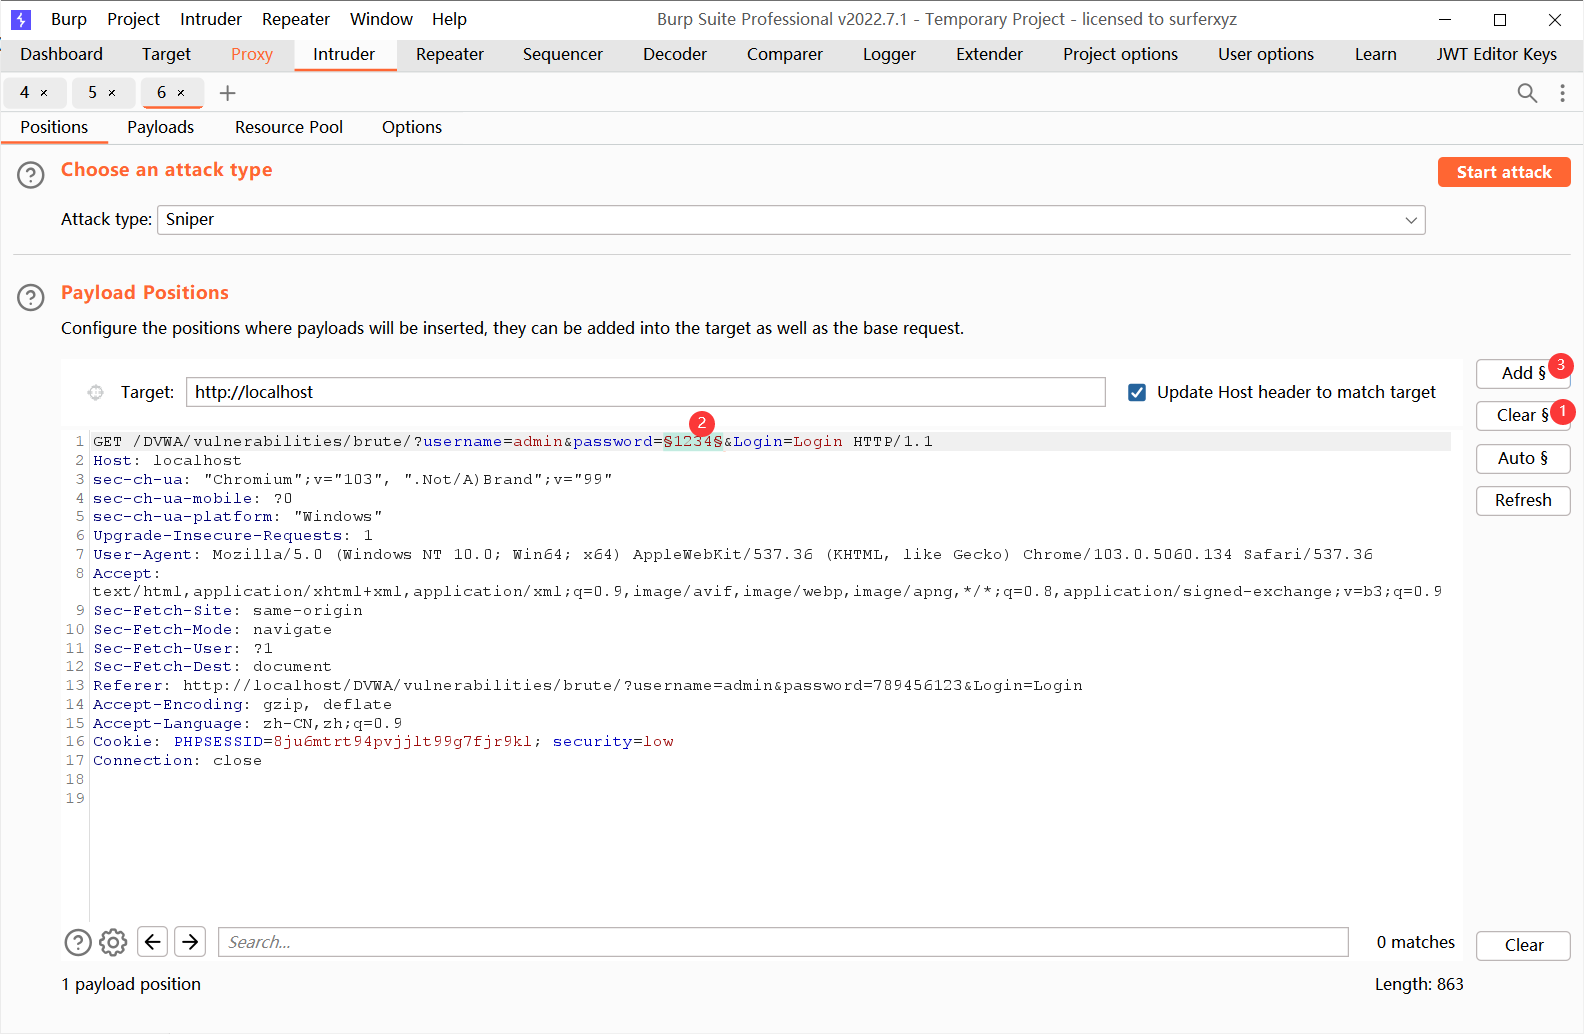
Task: Click the §1234§ payload marker
Action: click(693, 442)
